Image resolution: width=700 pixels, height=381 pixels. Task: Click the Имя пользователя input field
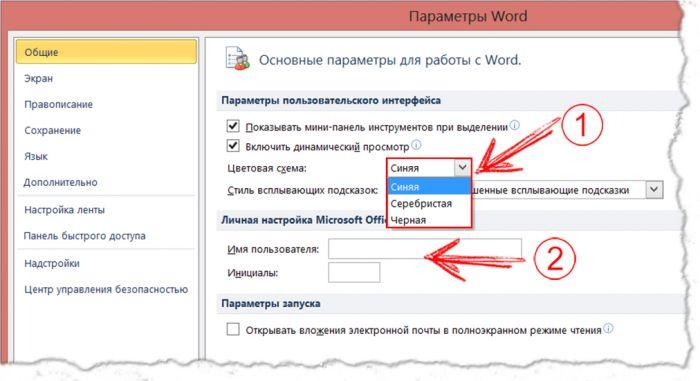[425, 249]
